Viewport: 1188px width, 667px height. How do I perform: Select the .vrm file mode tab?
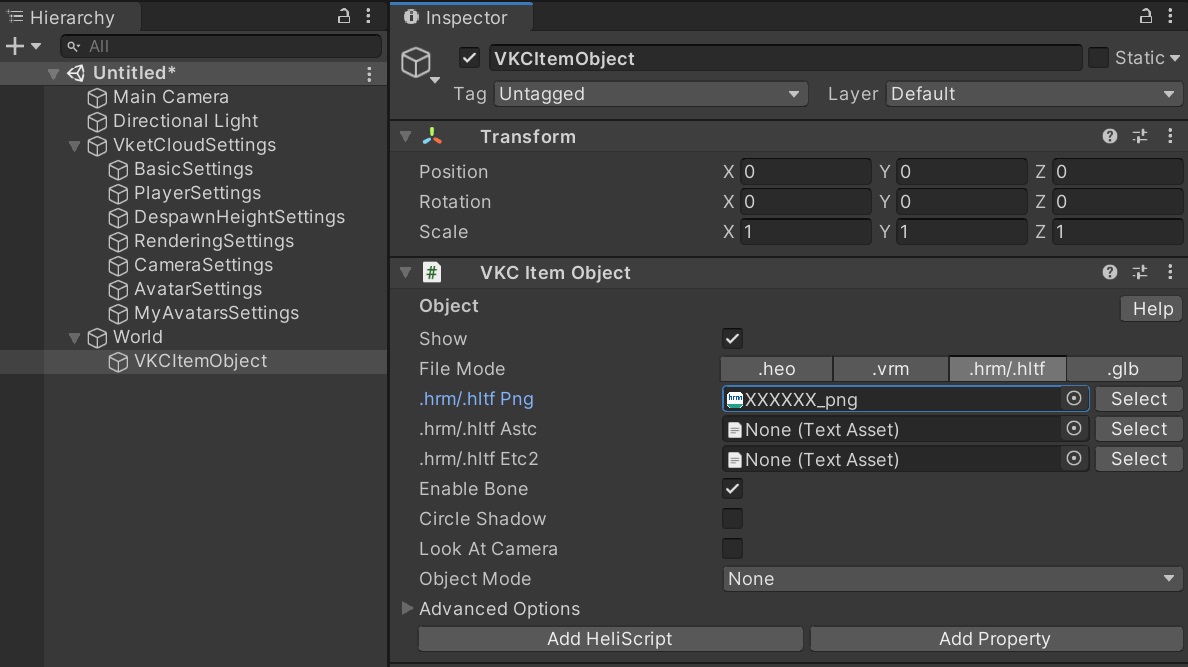889,368
